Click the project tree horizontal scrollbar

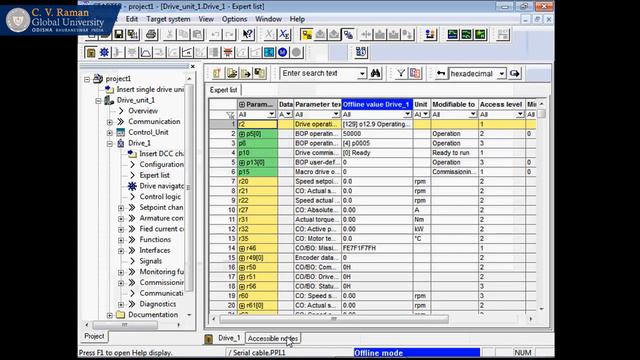pos(125,325)
